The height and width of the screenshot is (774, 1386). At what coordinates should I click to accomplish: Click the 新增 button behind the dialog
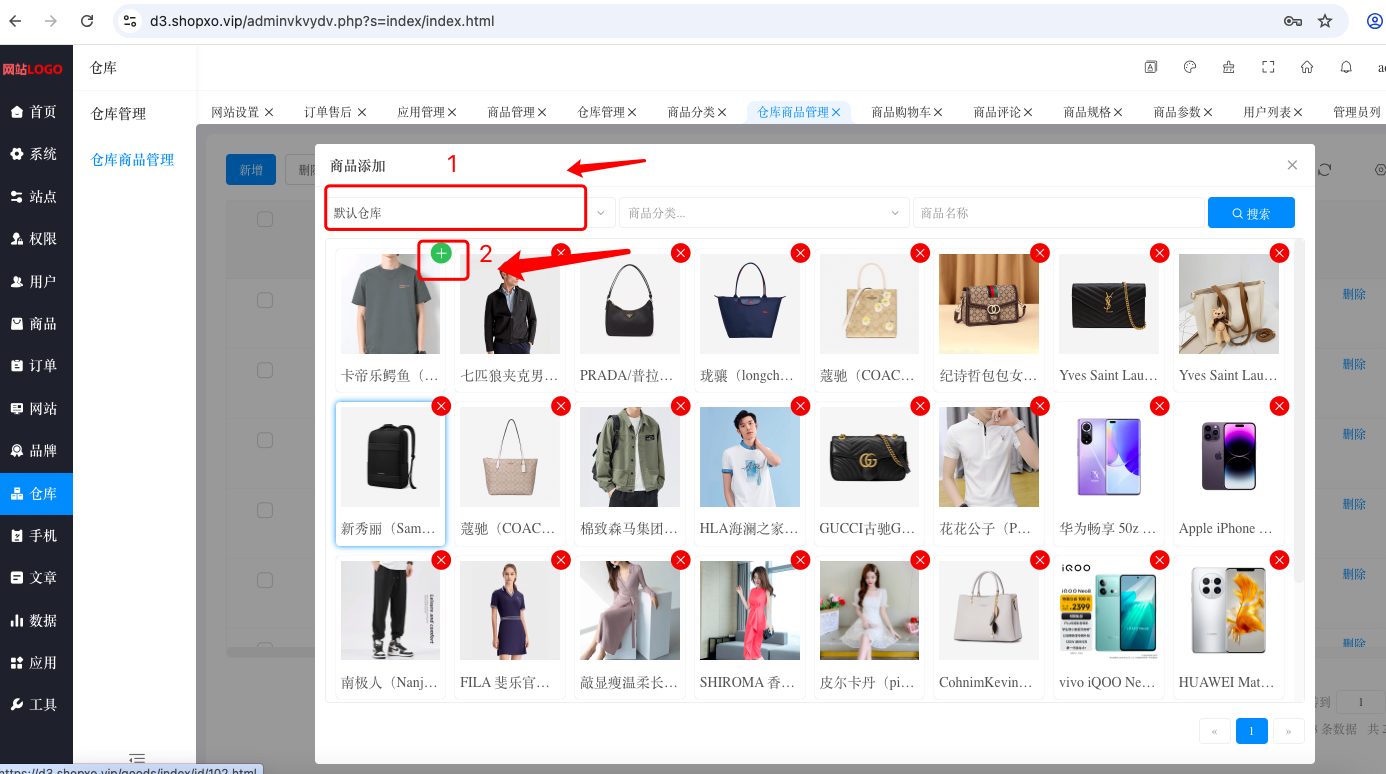point(251,170)
